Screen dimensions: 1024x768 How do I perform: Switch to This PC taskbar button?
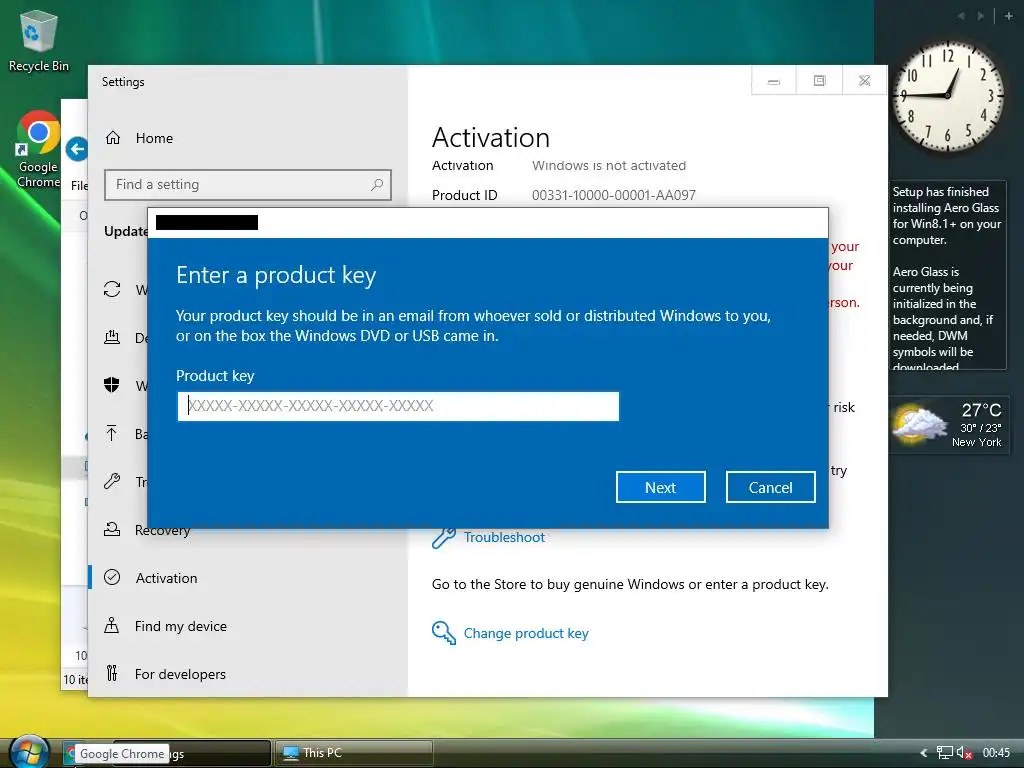point(353,753)
